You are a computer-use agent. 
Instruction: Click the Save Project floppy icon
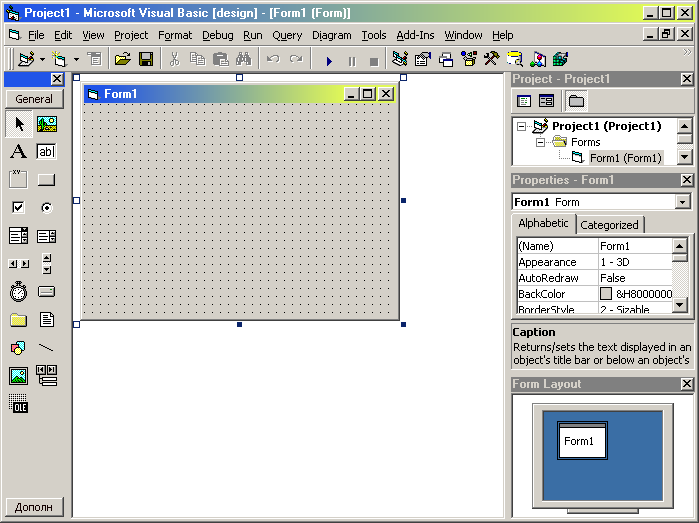pos(146,59)
